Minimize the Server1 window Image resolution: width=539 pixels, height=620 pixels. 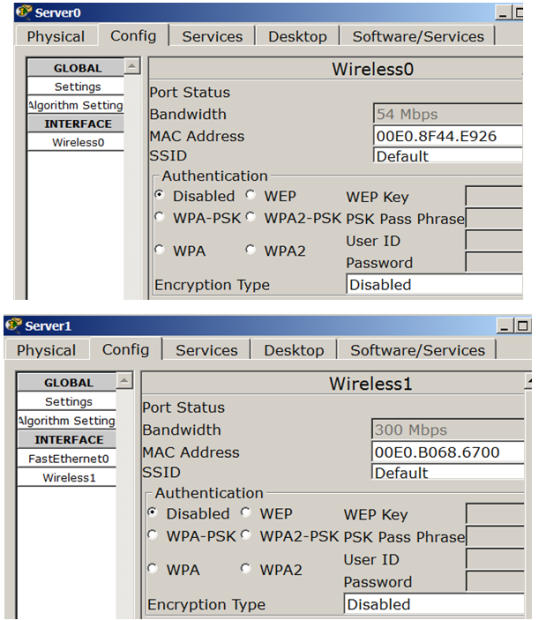click(504, 326)
